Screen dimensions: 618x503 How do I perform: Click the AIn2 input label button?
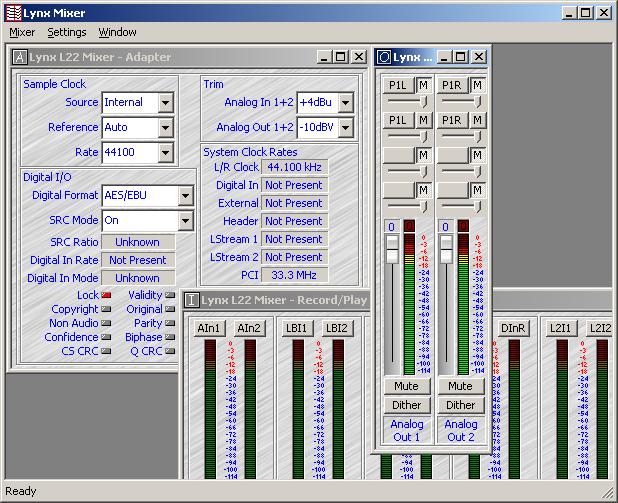point(249,328)
